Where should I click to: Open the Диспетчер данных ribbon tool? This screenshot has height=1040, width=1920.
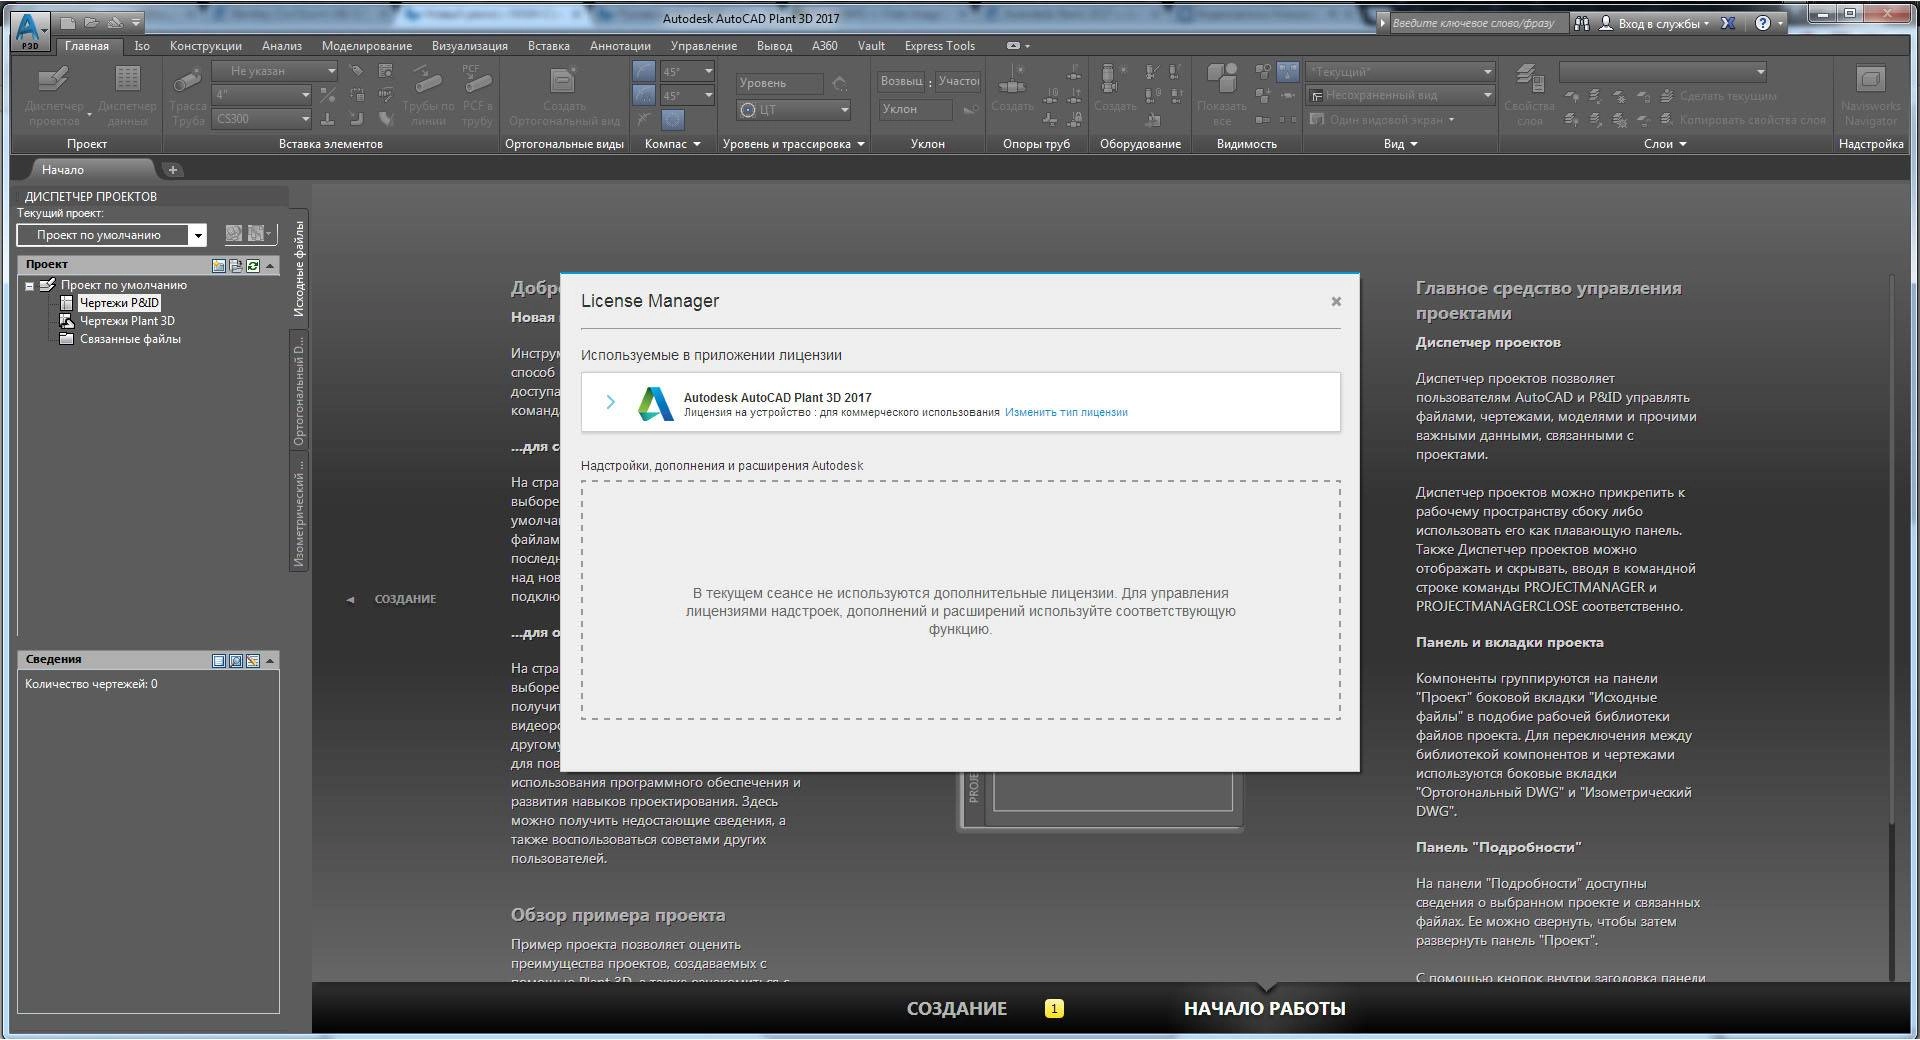click(x=127, y=96)
